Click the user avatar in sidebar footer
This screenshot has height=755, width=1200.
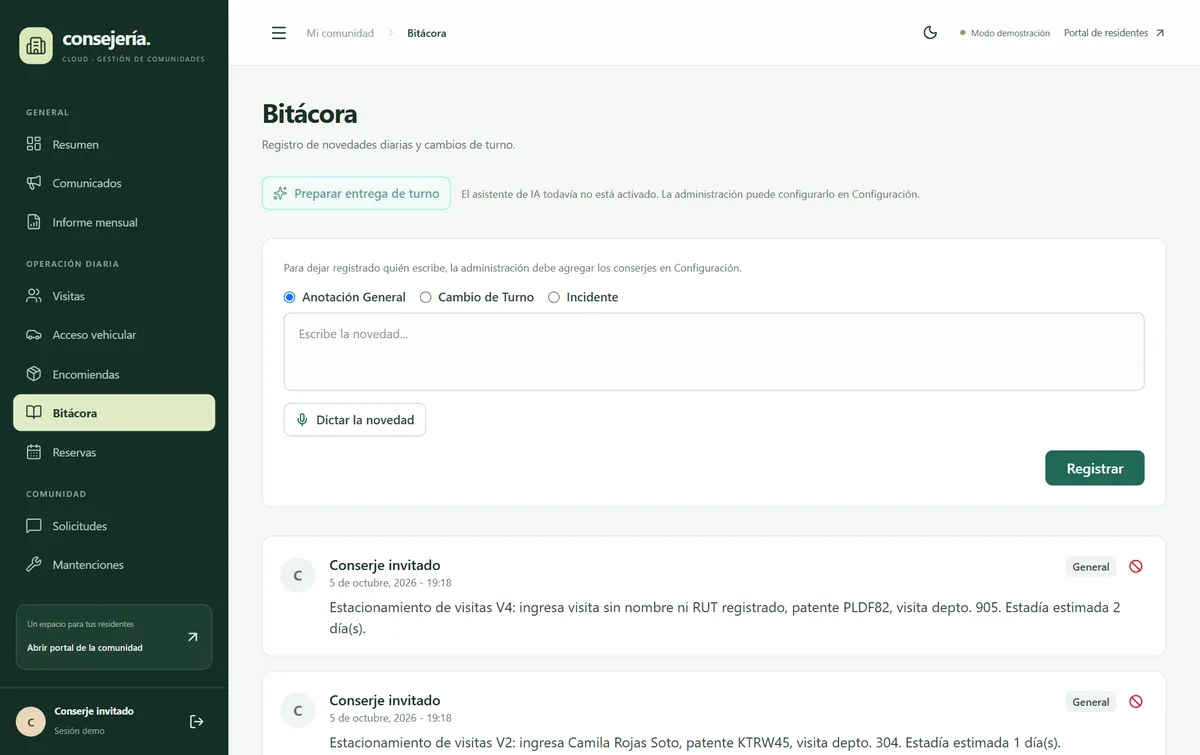pos(31,721)
